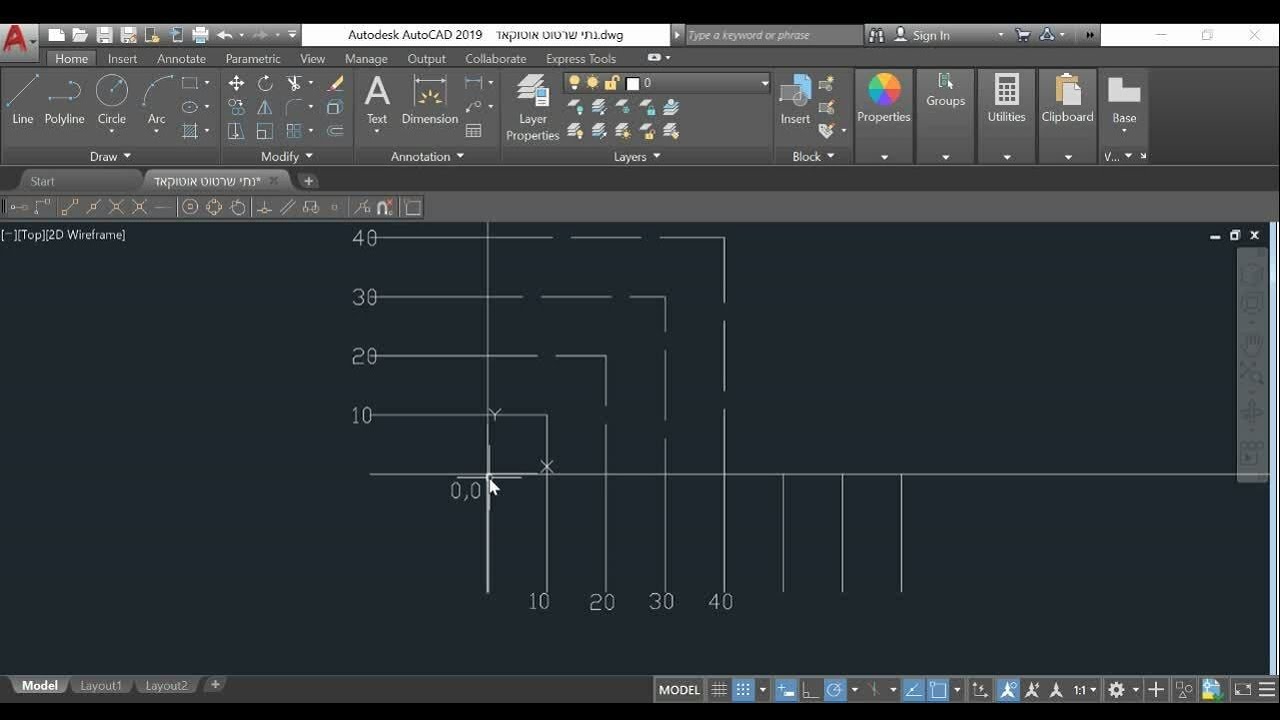Click the Save icon in quick access toolbar
The height and width of the screenshot is (720, 1280).
[104, 35]
